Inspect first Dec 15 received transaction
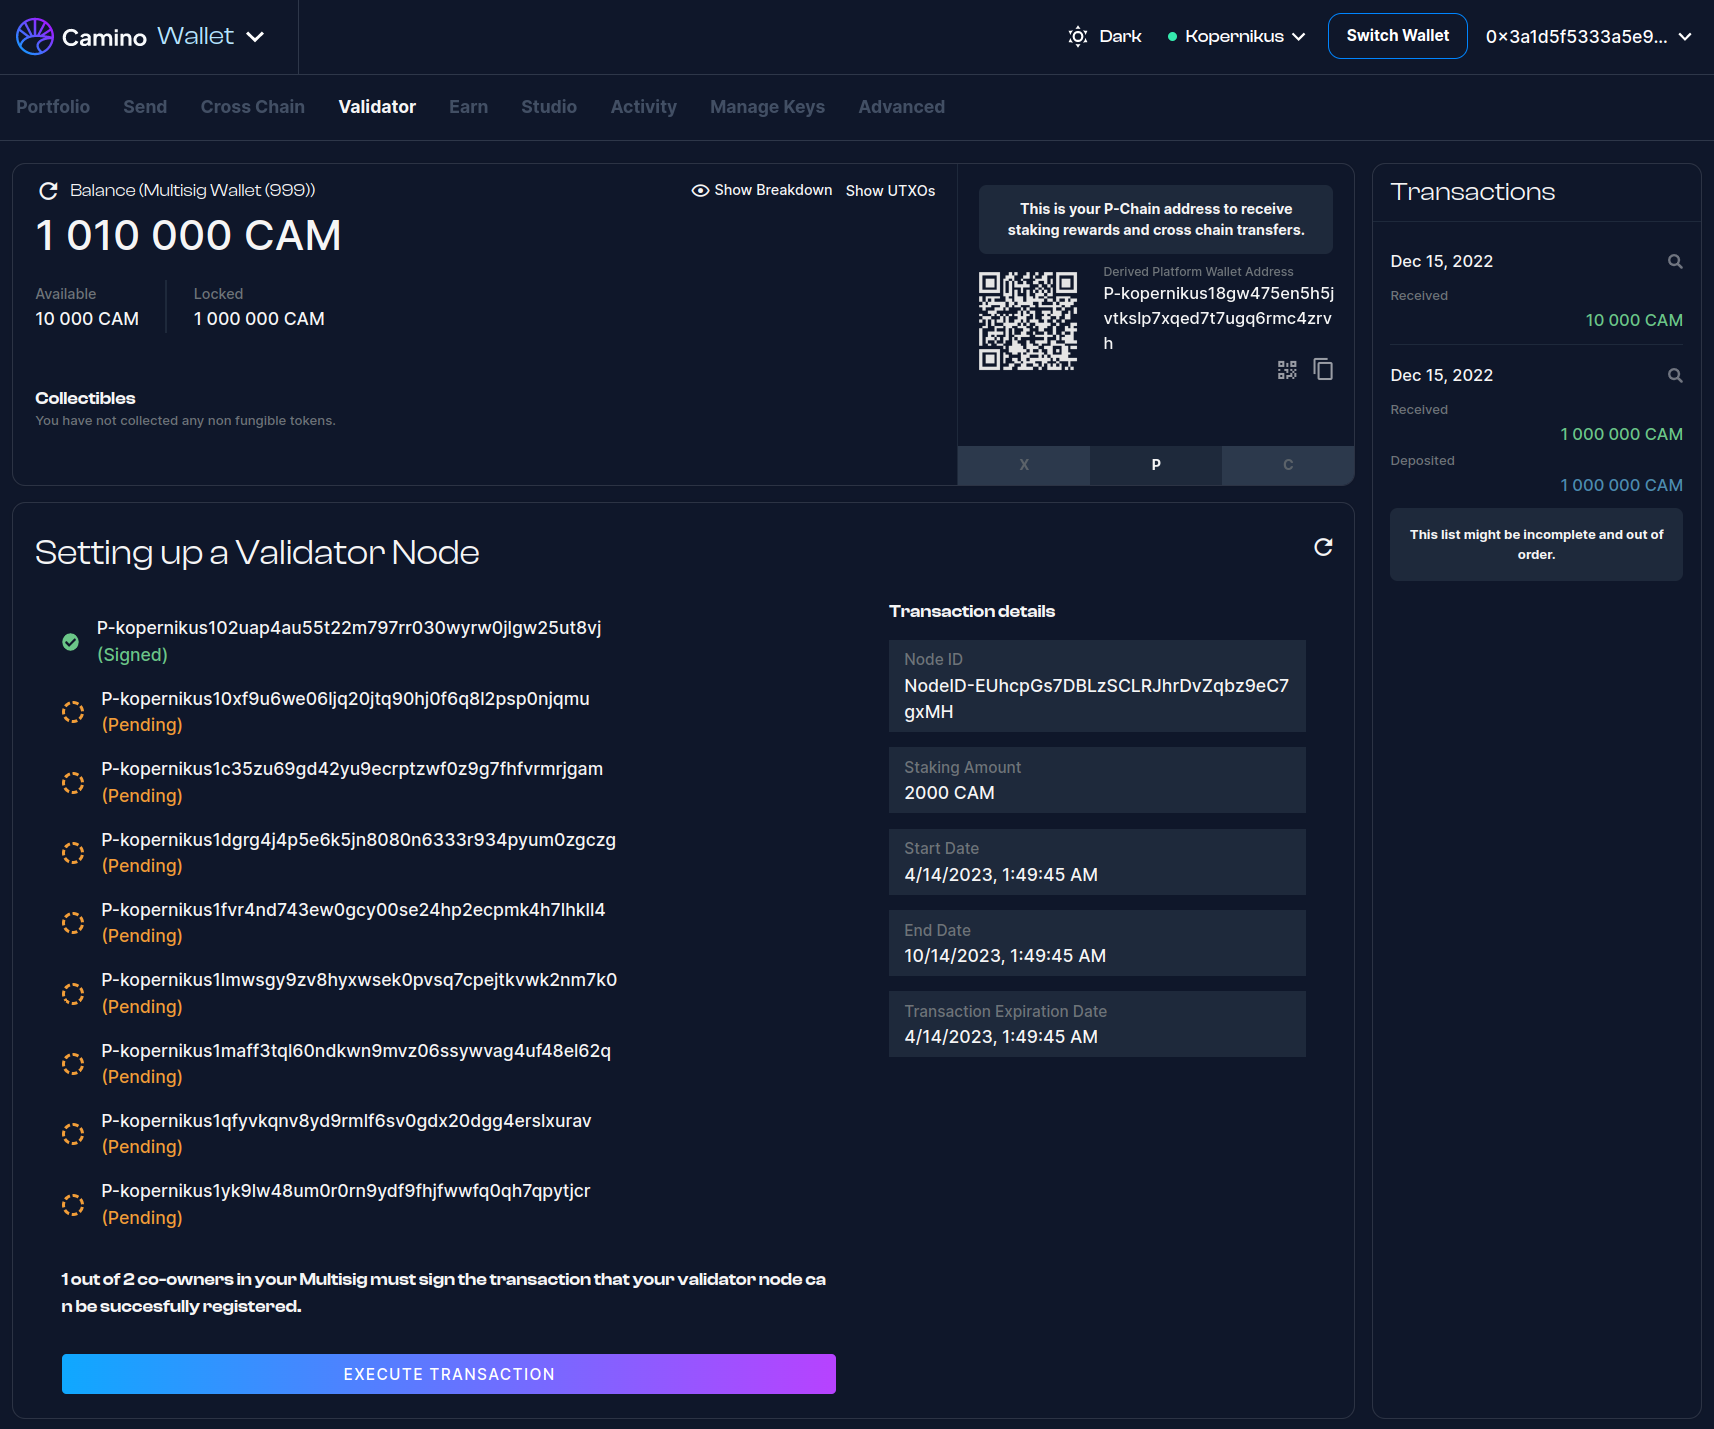This screenshot has height=1429, width=1714. click(1675, 262)
